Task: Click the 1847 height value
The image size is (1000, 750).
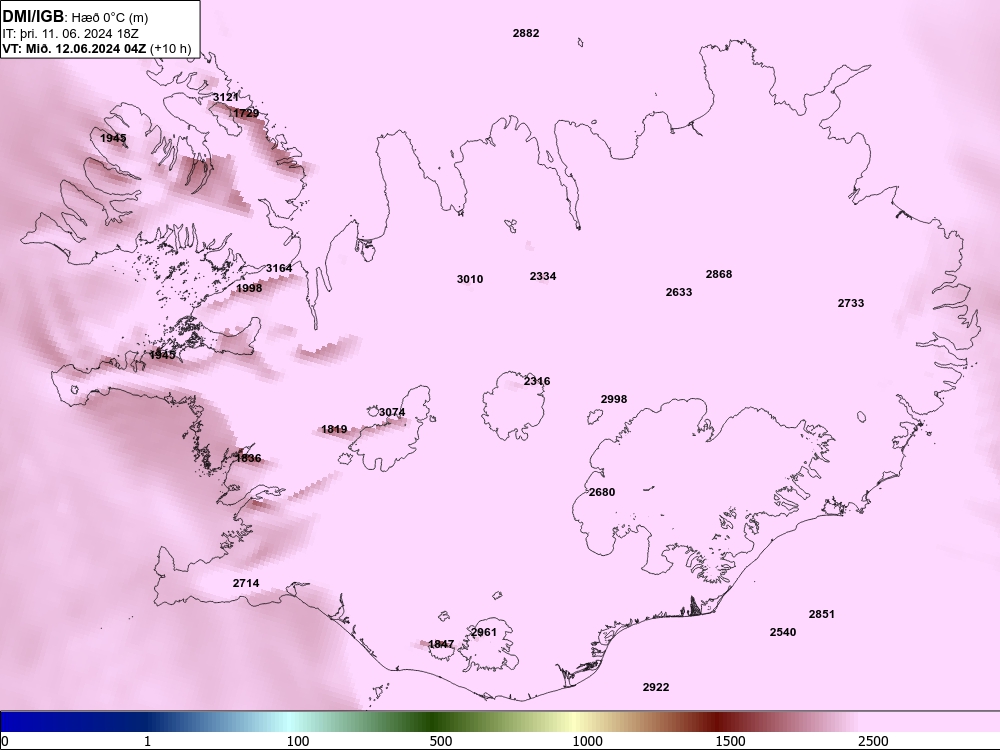Action: [441, 644]
